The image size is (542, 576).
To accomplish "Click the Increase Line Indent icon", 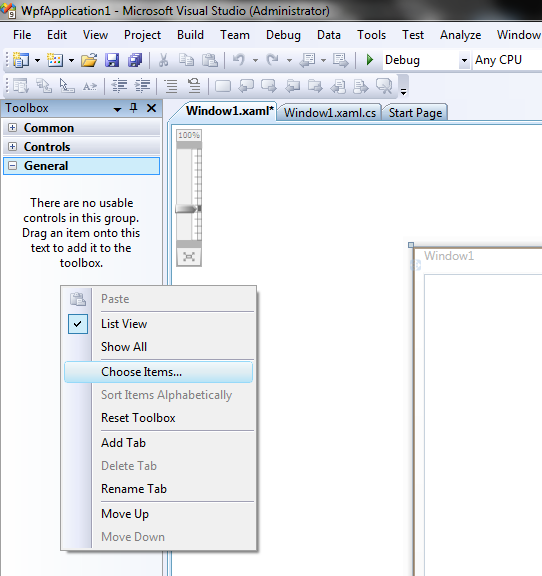I will point(142,86).
